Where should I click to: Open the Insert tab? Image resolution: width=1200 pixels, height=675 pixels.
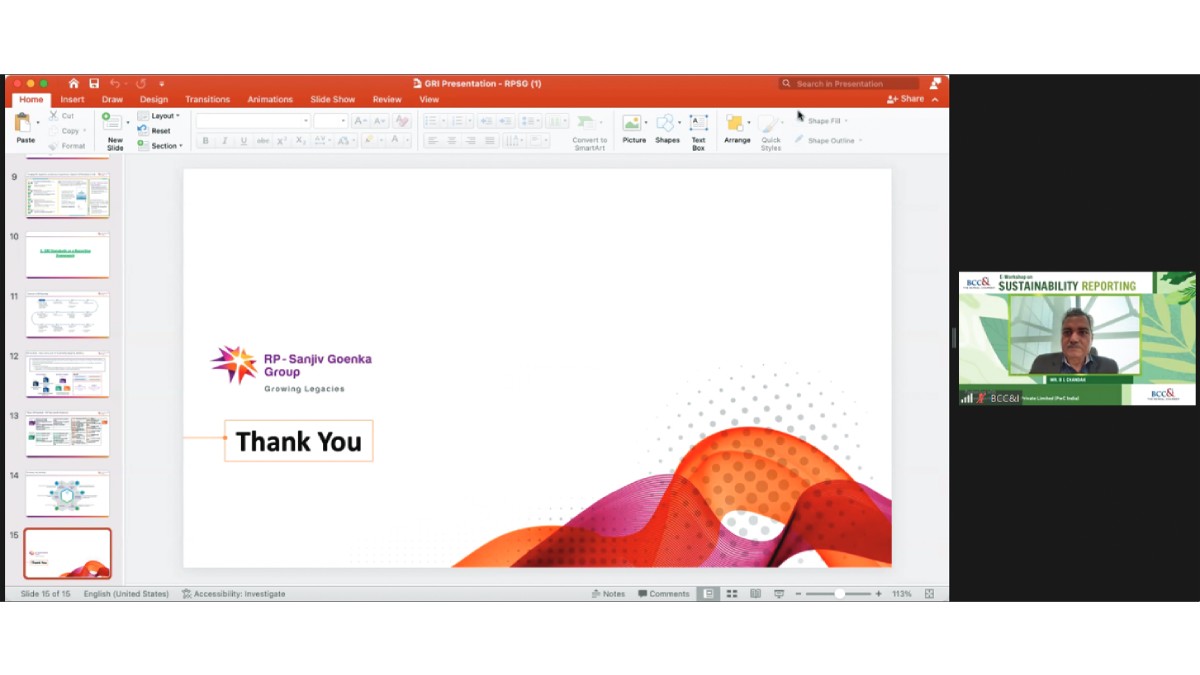point(72,99)
